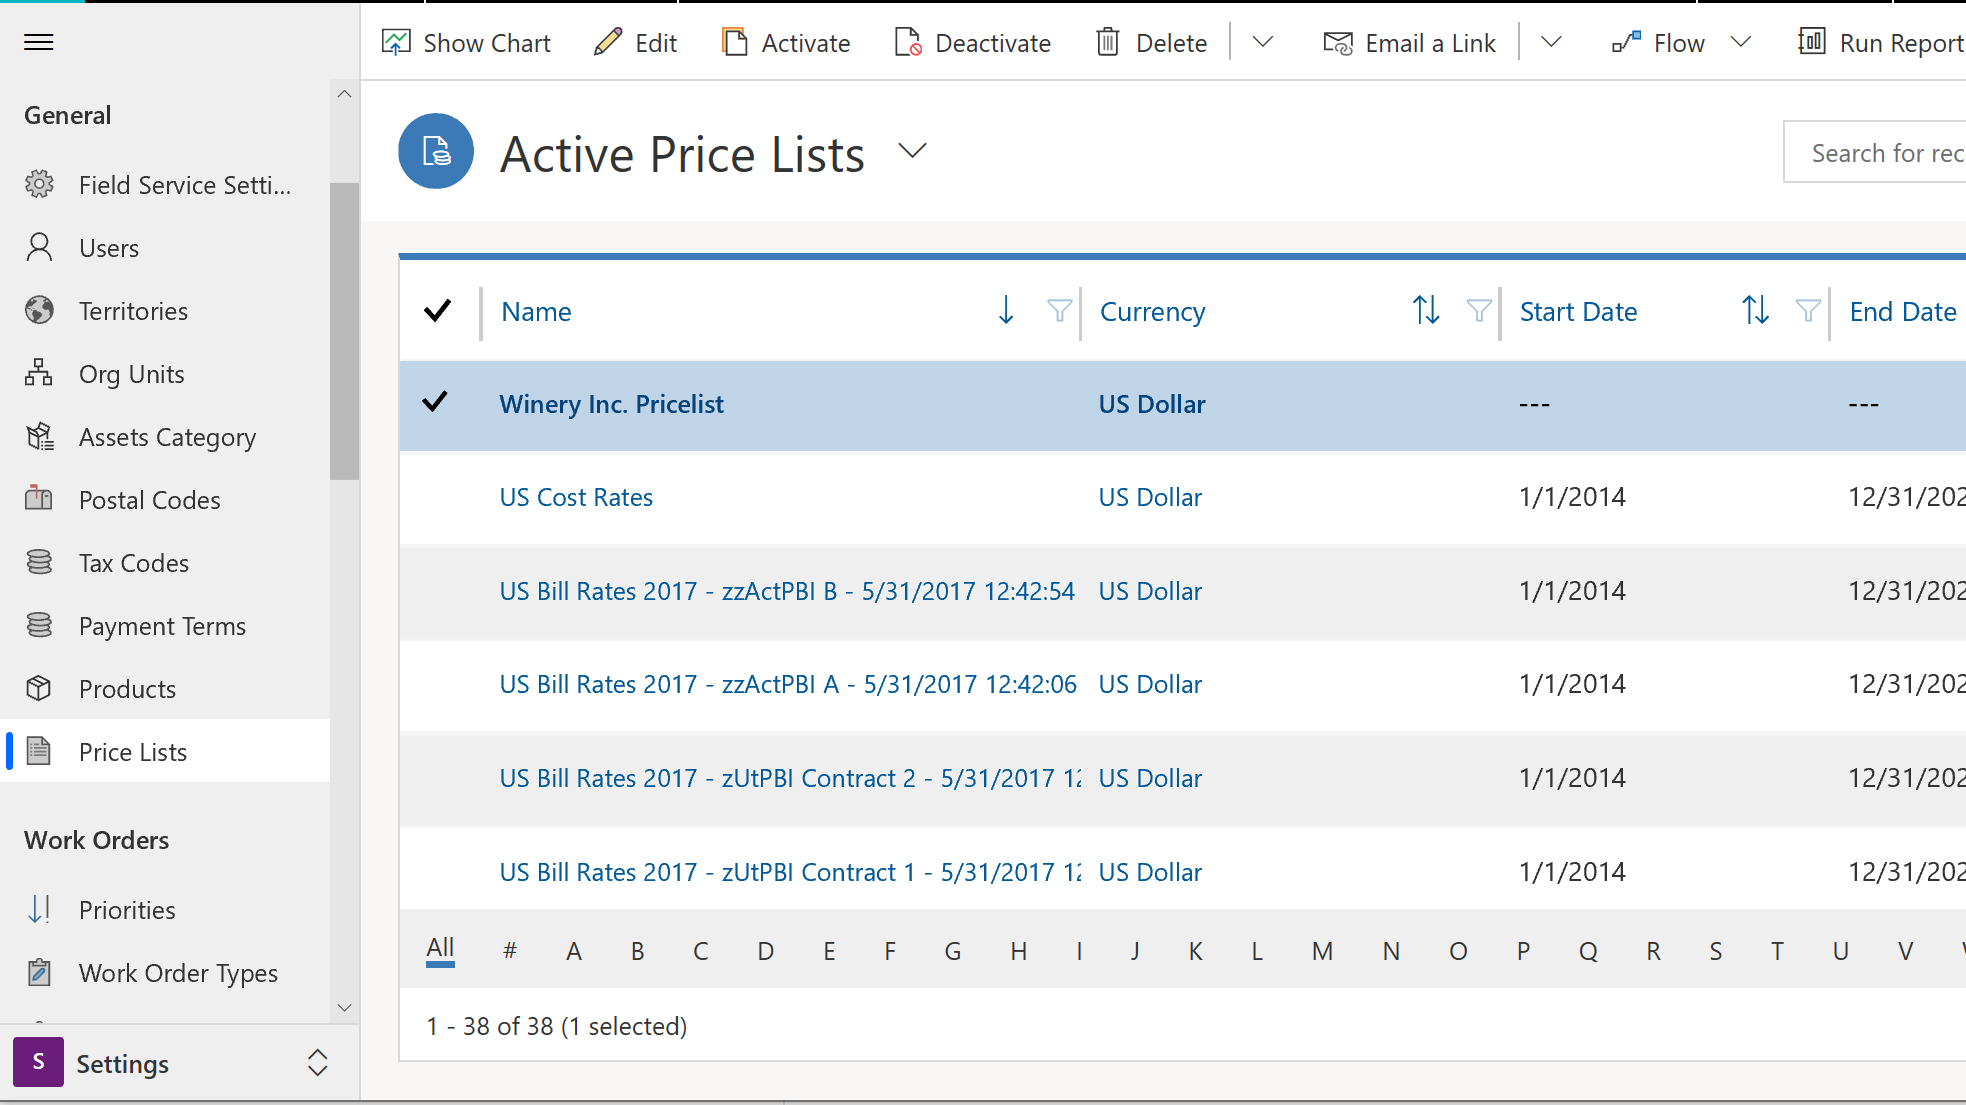The image size is (1966, 1105).
Task: Click the Email a Link envelope icon
Action: click(1338, 43)
